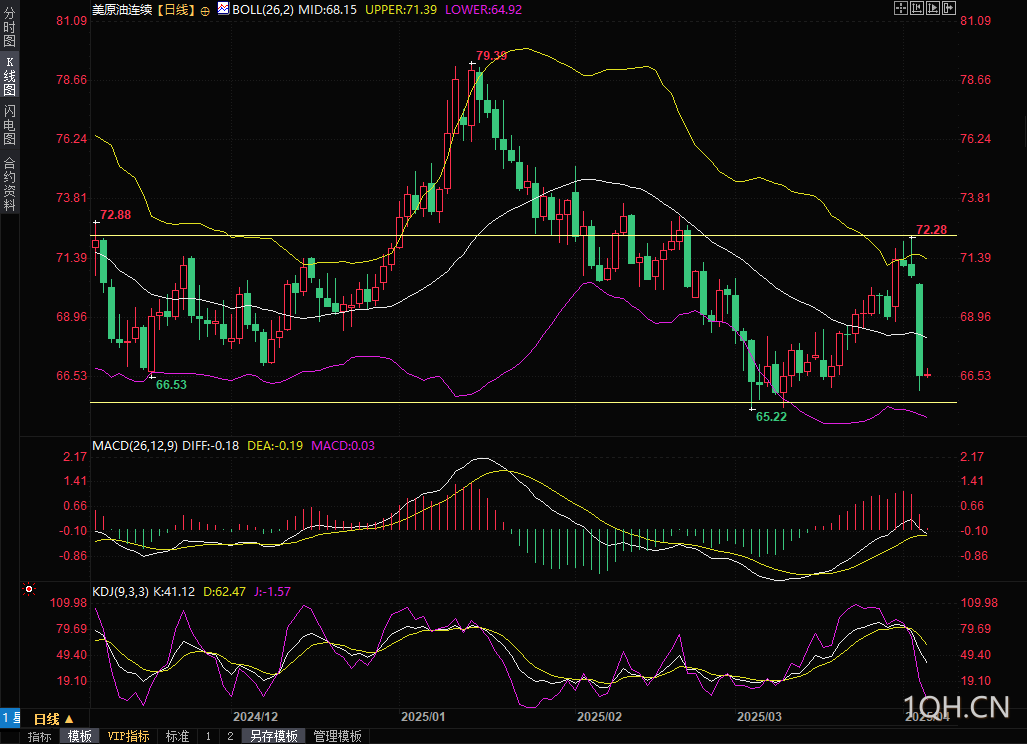Open the 分时图 side tab

(x=9, y=27)
